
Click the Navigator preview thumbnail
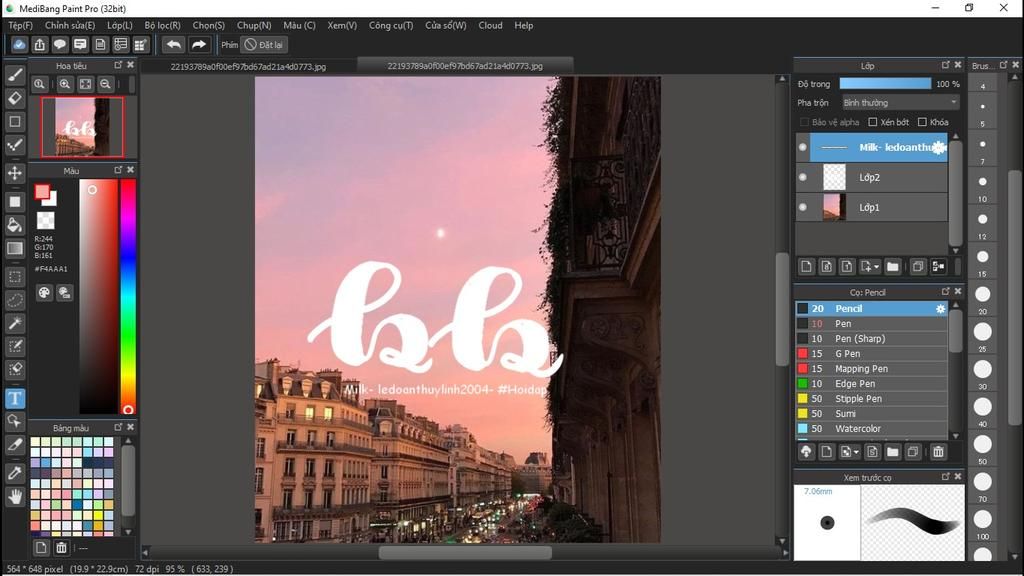point(82,127)
